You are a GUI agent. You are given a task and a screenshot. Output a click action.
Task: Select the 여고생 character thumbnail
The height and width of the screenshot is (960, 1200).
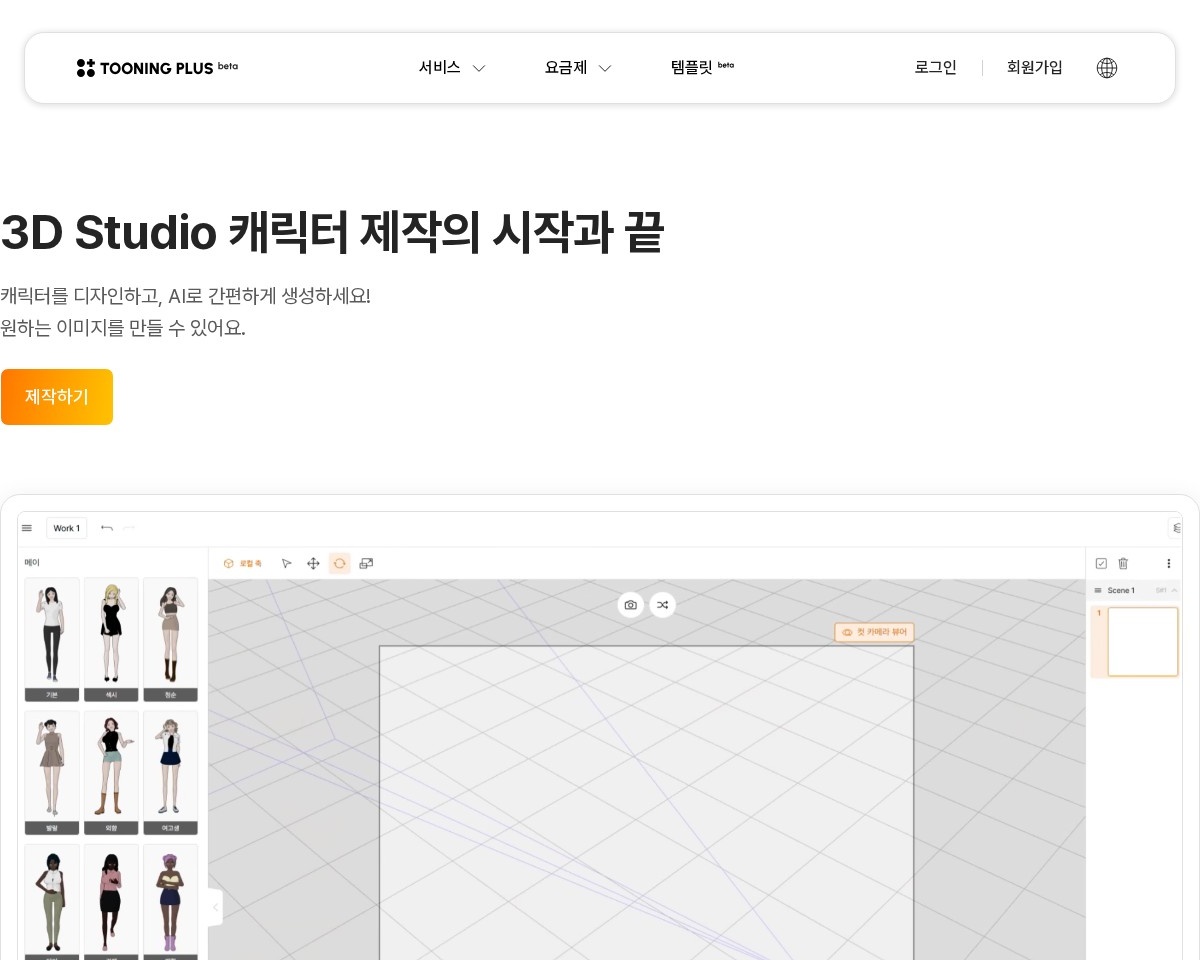pyautogui.click(x=170, y=773)
